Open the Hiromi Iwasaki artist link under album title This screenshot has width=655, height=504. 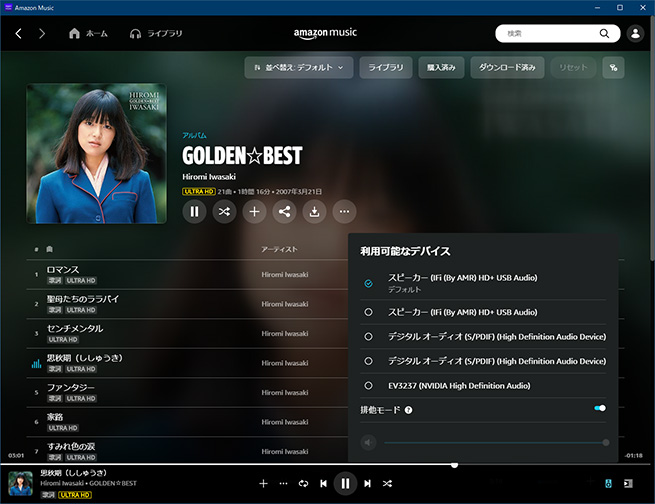click(x=209, y=177)
